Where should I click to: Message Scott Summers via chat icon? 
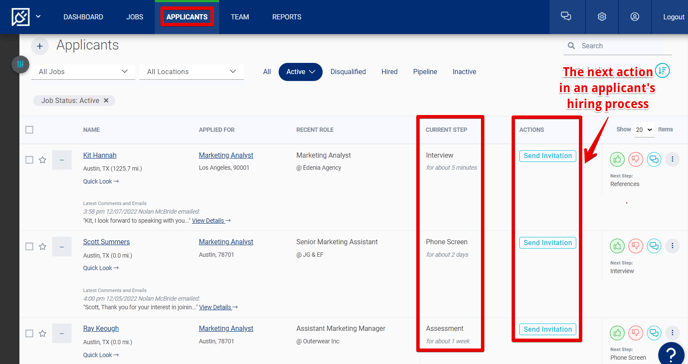point(654,246)
